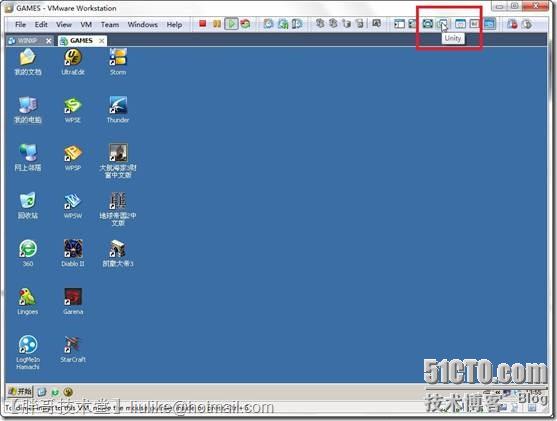Click the Take Snapshot clock toolbar icon
The image size is (557, 421).
coord(268,24)
